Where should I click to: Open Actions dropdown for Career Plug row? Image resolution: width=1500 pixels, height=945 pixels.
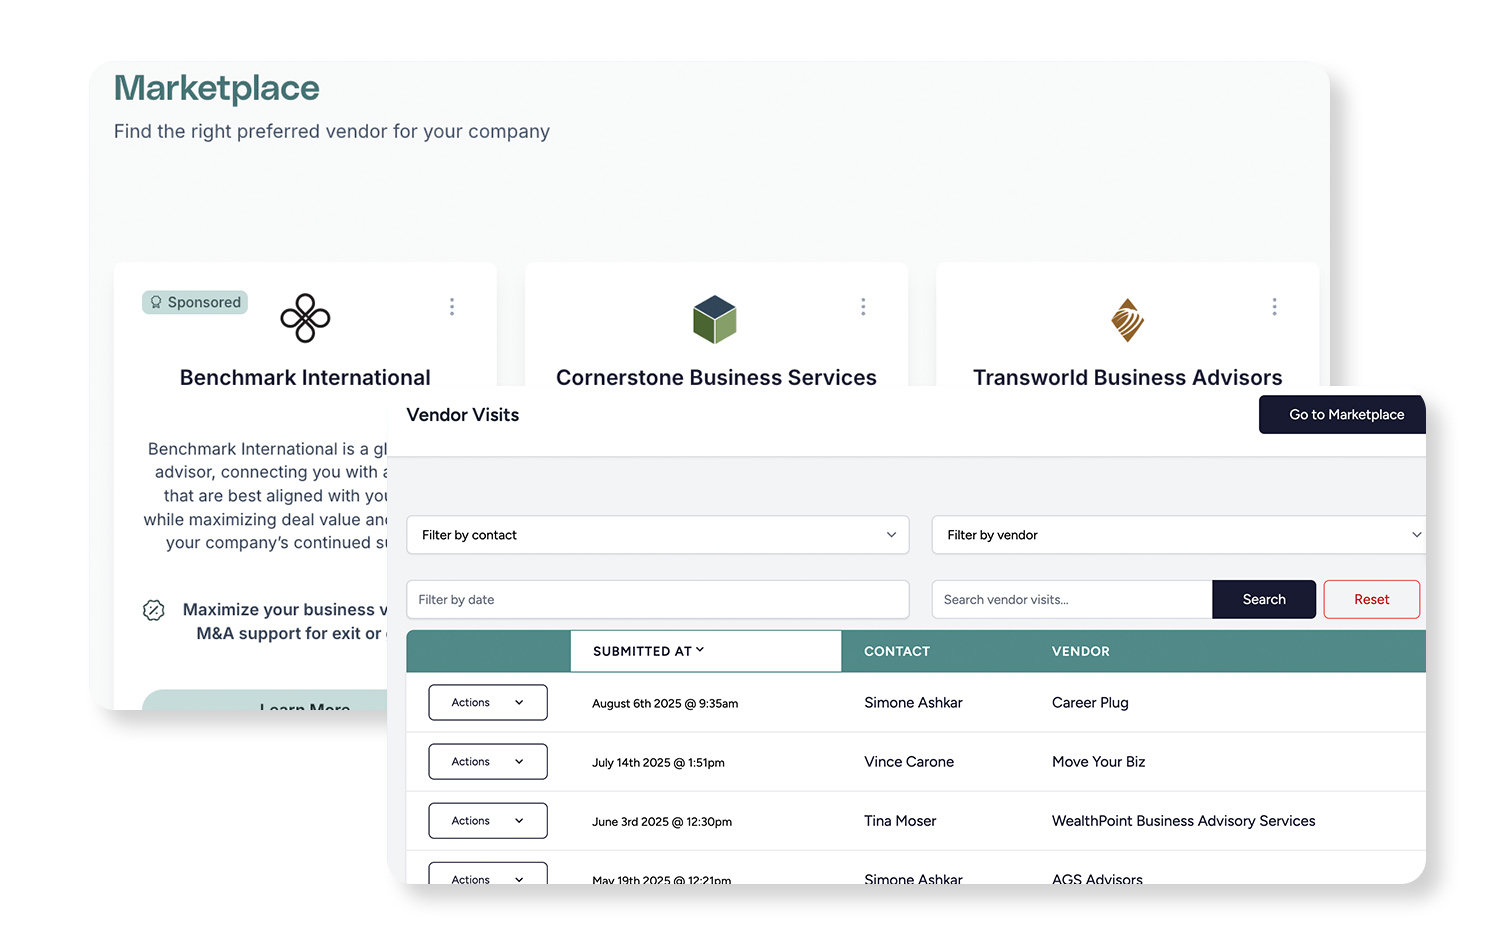(x=487, y=703)
